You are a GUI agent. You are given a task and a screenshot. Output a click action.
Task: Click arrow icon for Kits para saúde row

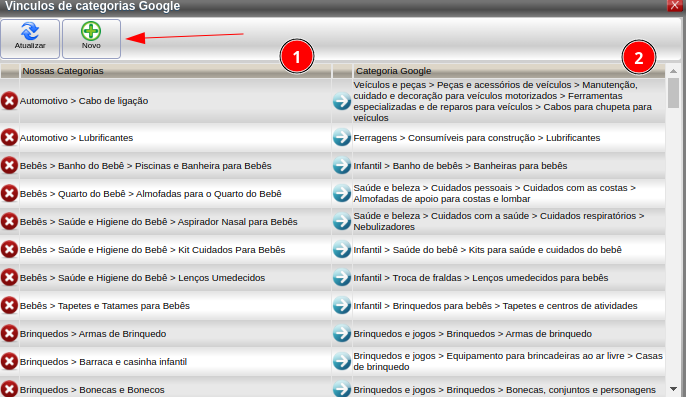tap(342, 249)
